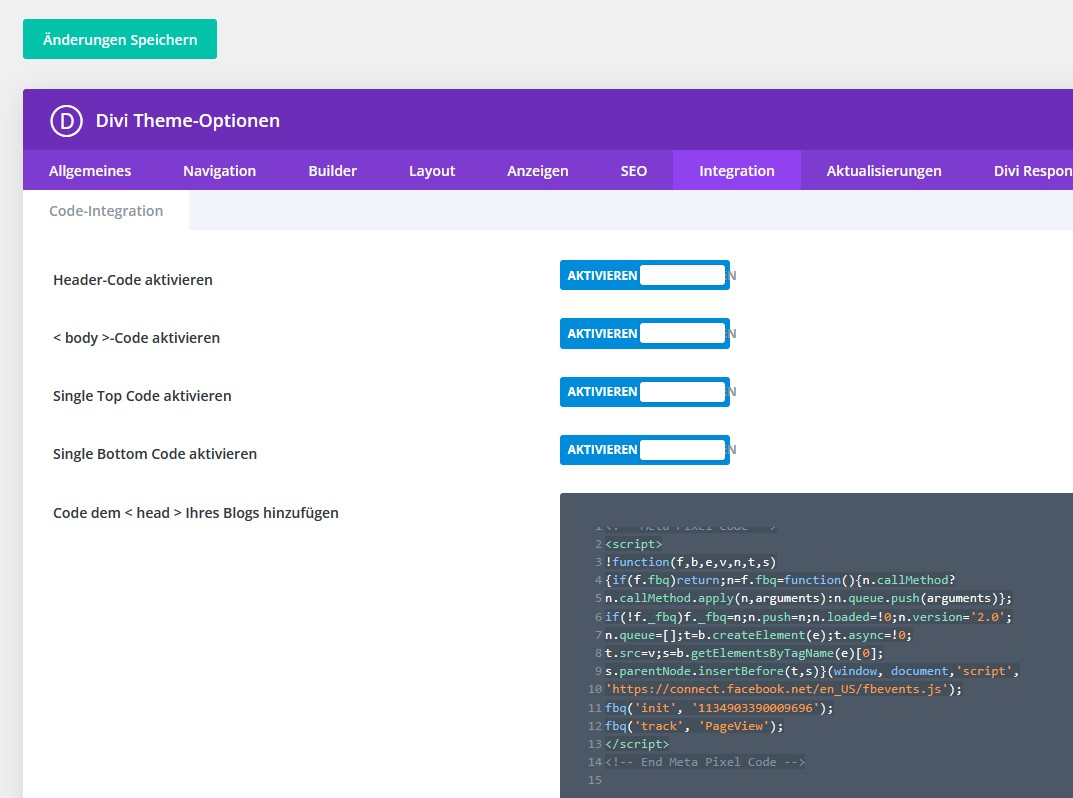Click code line with fbq('track', 'PageView')

(x=694, y=726)
